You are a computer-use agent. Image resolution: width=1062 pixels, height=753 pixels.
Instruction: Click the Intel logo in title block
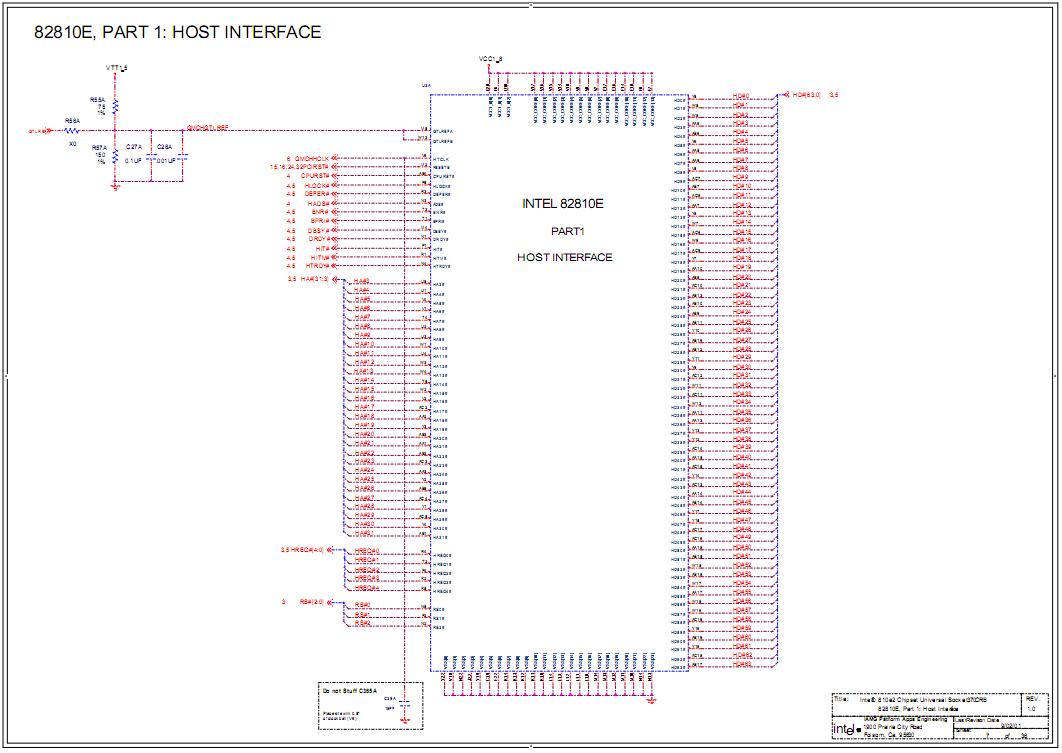pos(846,729)
